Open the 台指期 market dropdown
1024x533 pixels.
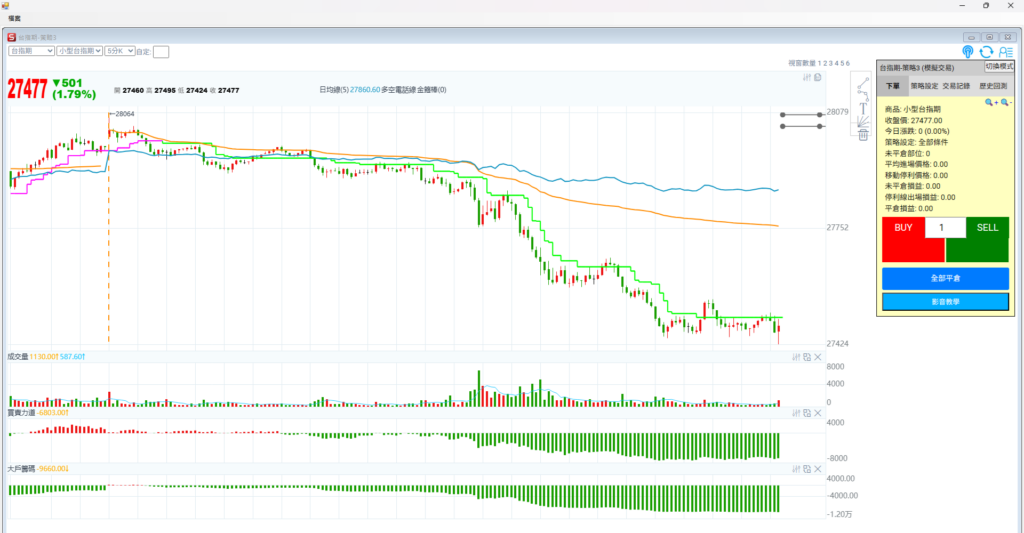pyautogui.click(x=29, y=50)
